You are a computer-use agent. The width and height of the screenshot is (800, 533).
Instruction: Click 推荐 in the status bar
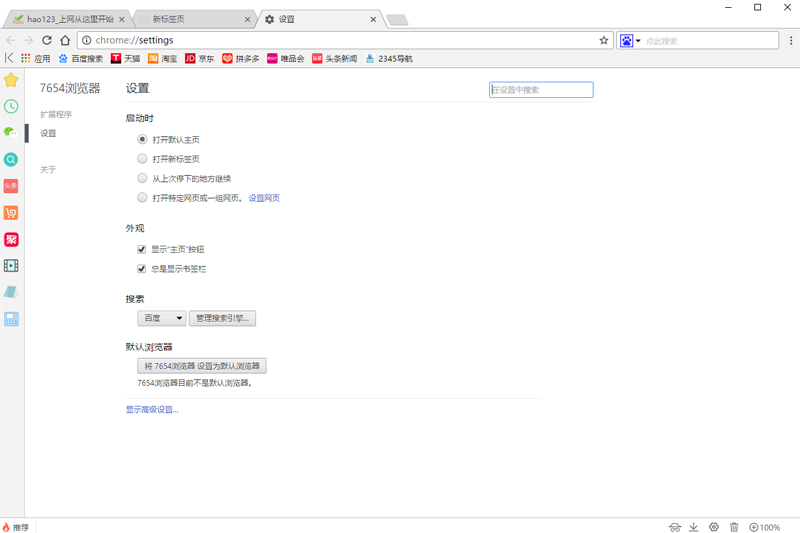coord(15,527)
